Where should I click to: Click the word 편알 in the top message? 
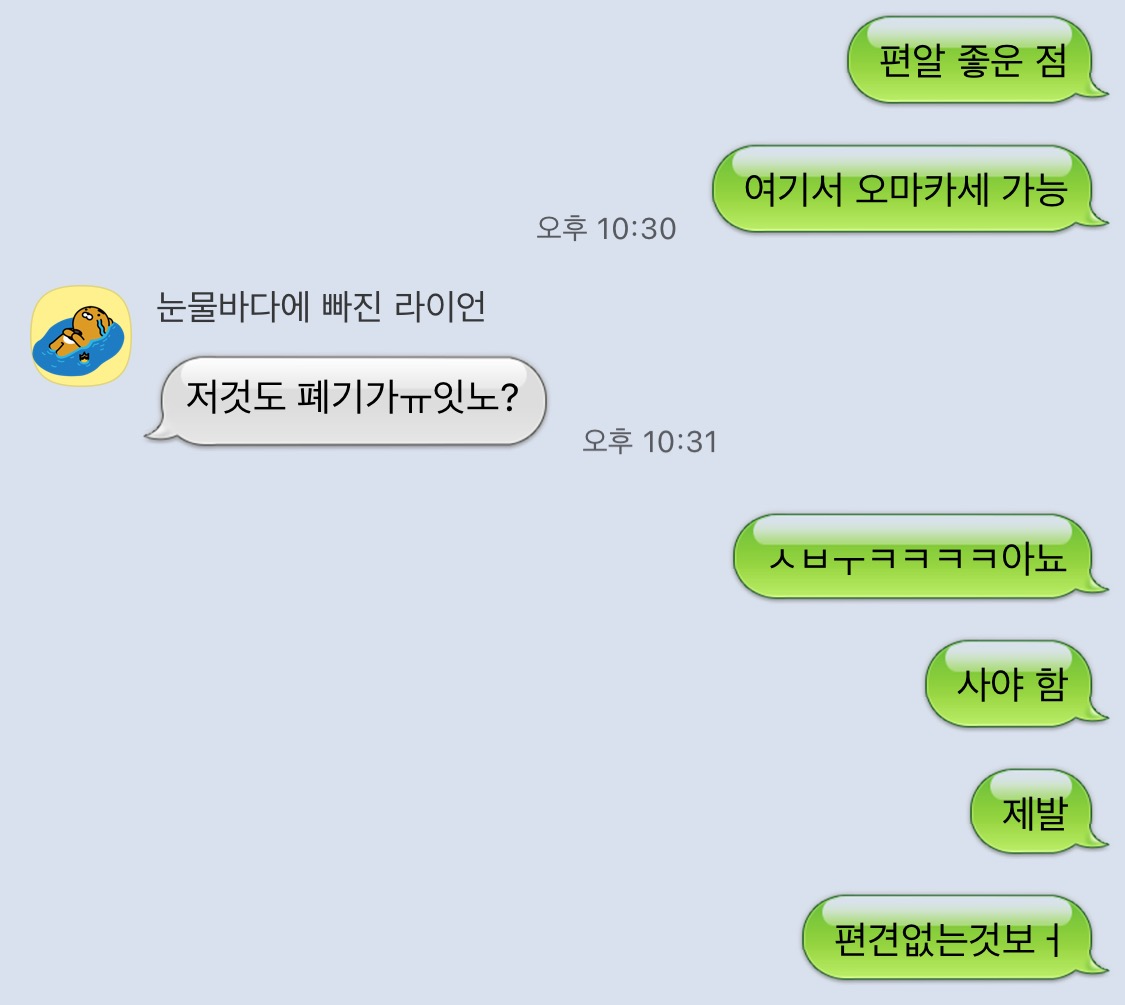tap(911, 60)
